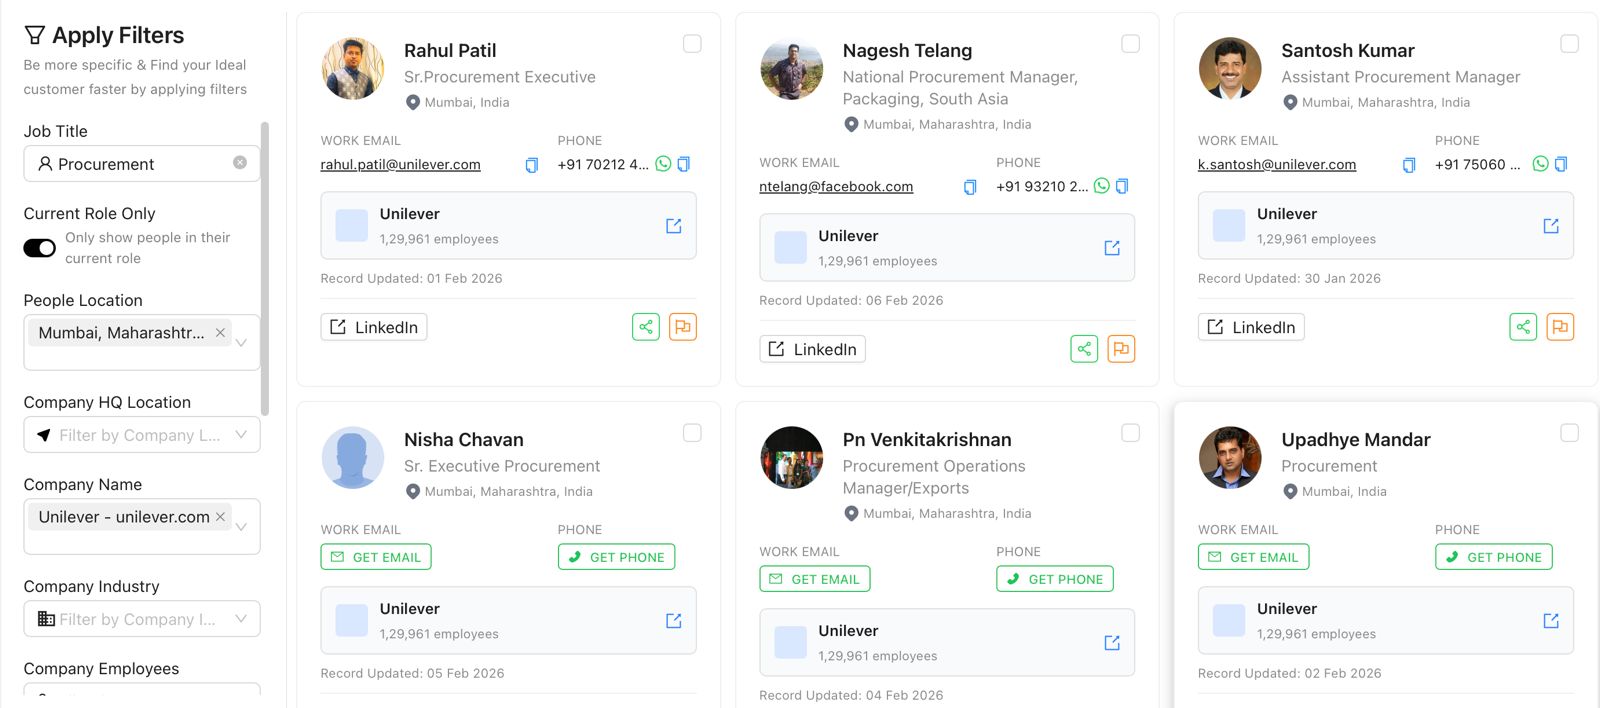Viewport: 1600px width, 708px height.
Task: Click the 'Record Updated: 01 Feb 2026' text
Action: (x=411, y=279)
